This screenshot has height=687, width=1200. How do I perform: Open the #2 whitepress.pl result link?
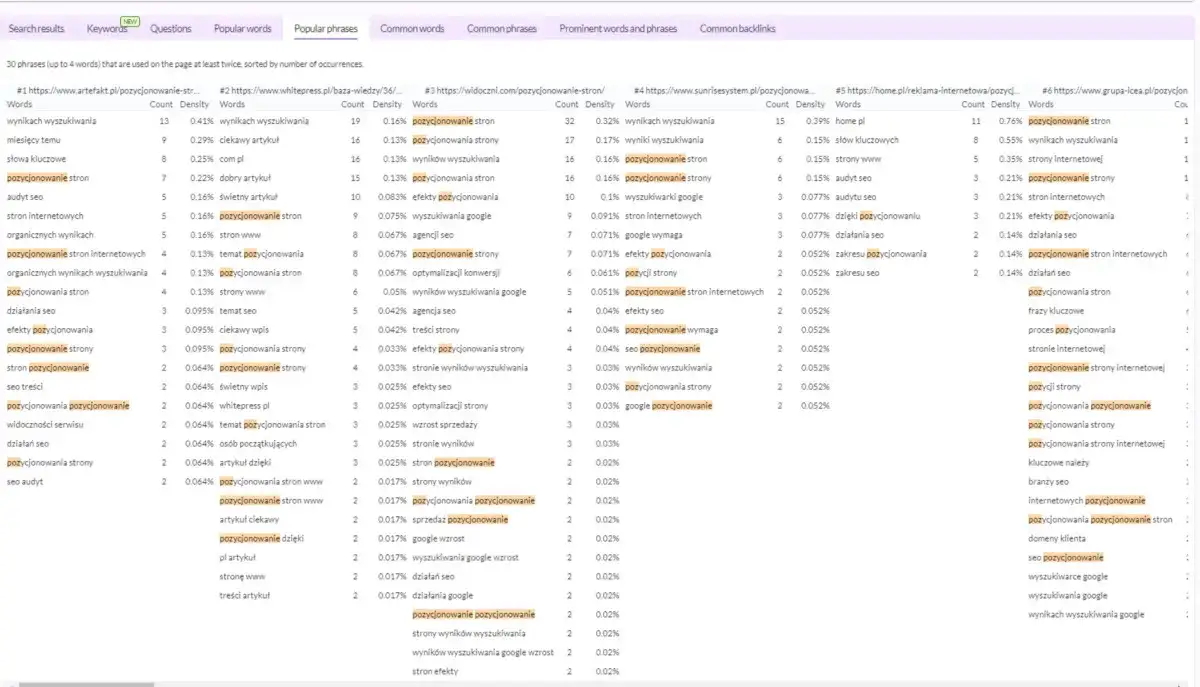311,90
